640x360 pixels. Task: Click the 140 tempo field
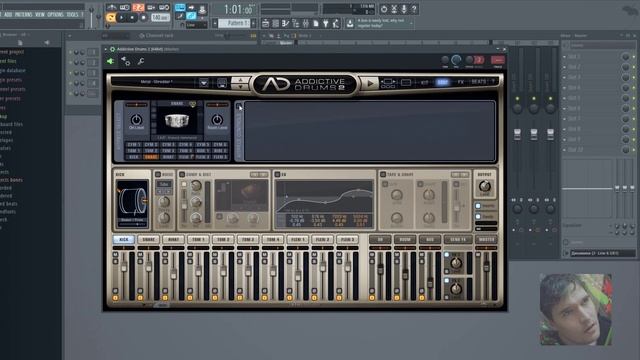[x=160, y=18]
